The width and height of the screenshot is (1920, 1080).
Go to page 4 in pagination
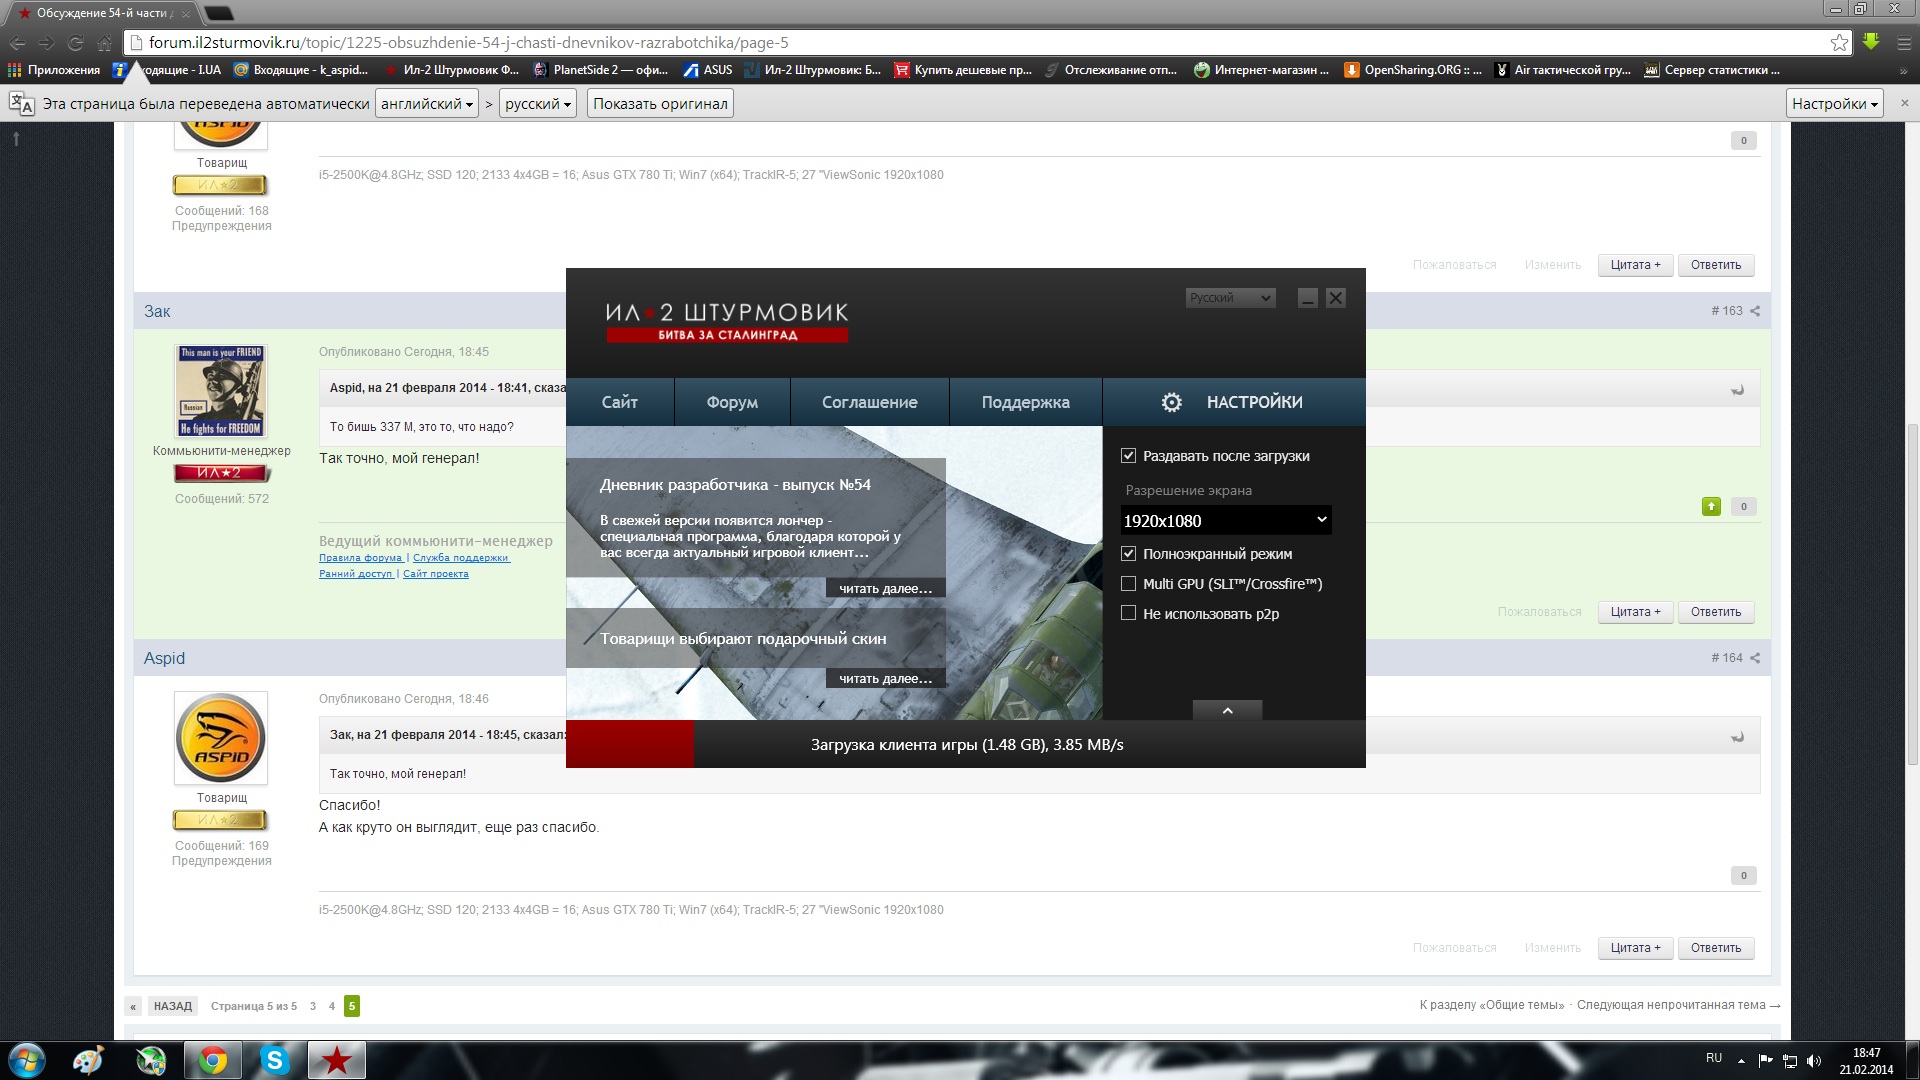[x=332, y=1006]
